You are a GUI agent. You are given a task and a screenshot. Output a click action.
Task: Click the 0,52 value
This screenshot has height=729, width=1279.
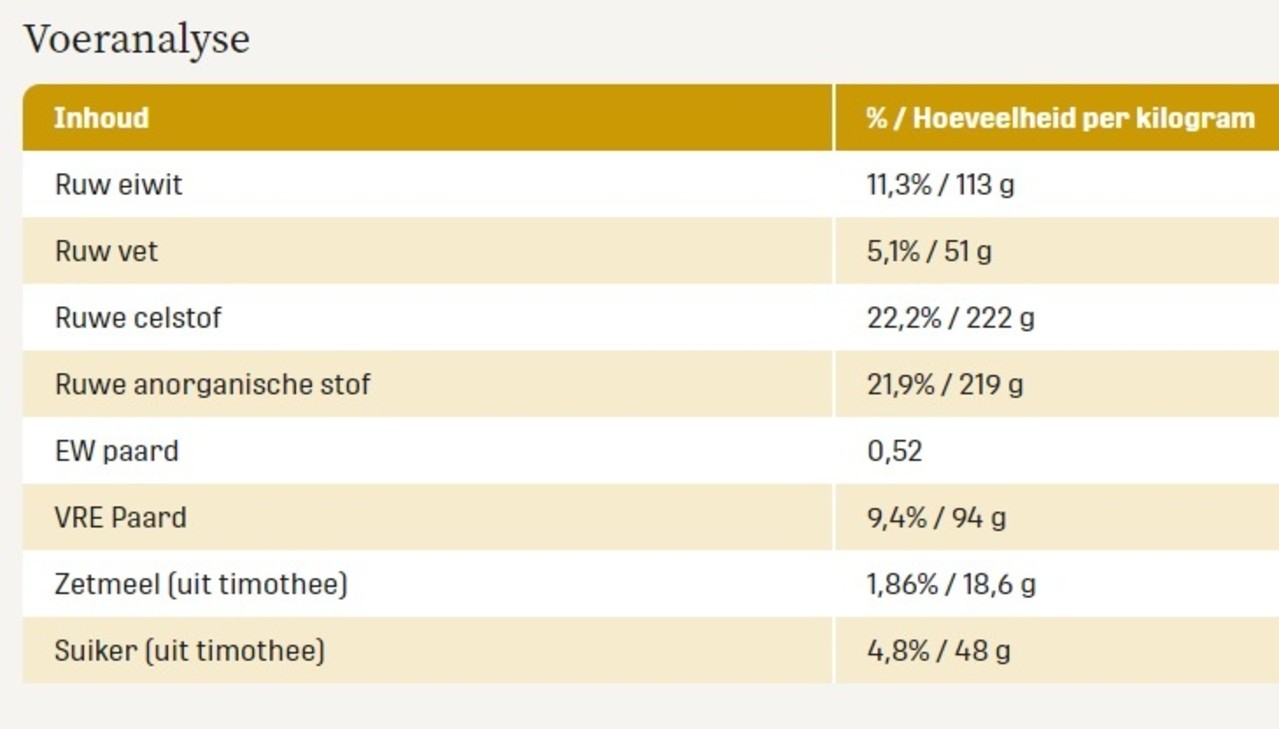(894, 451)
